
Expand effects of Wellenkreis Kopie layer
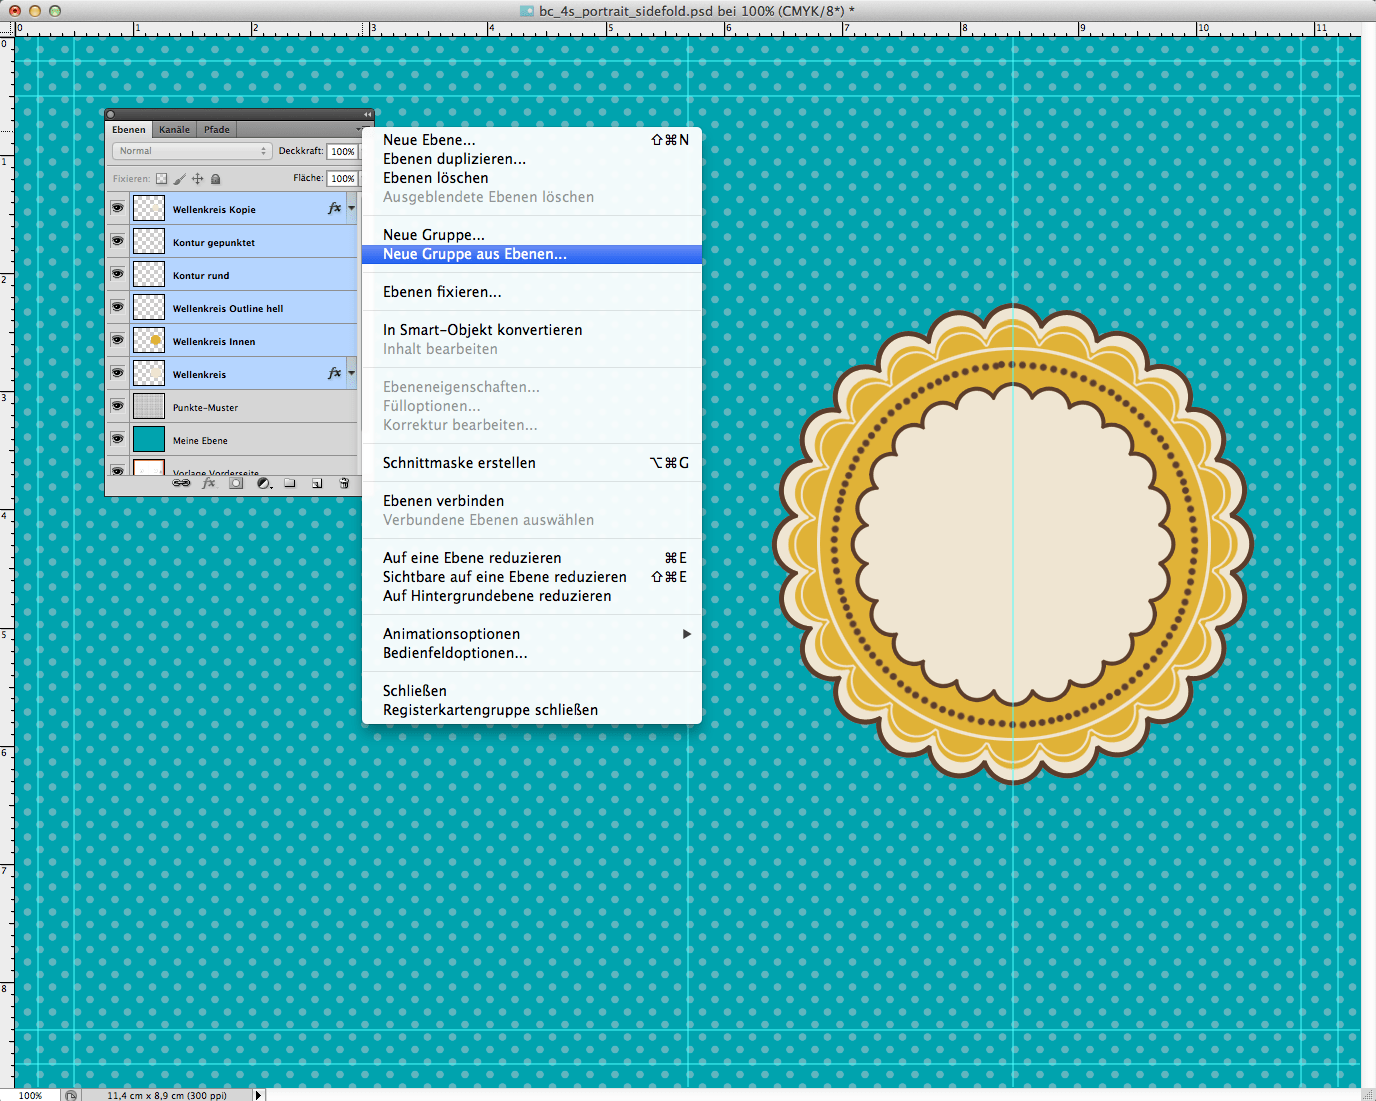351,208
